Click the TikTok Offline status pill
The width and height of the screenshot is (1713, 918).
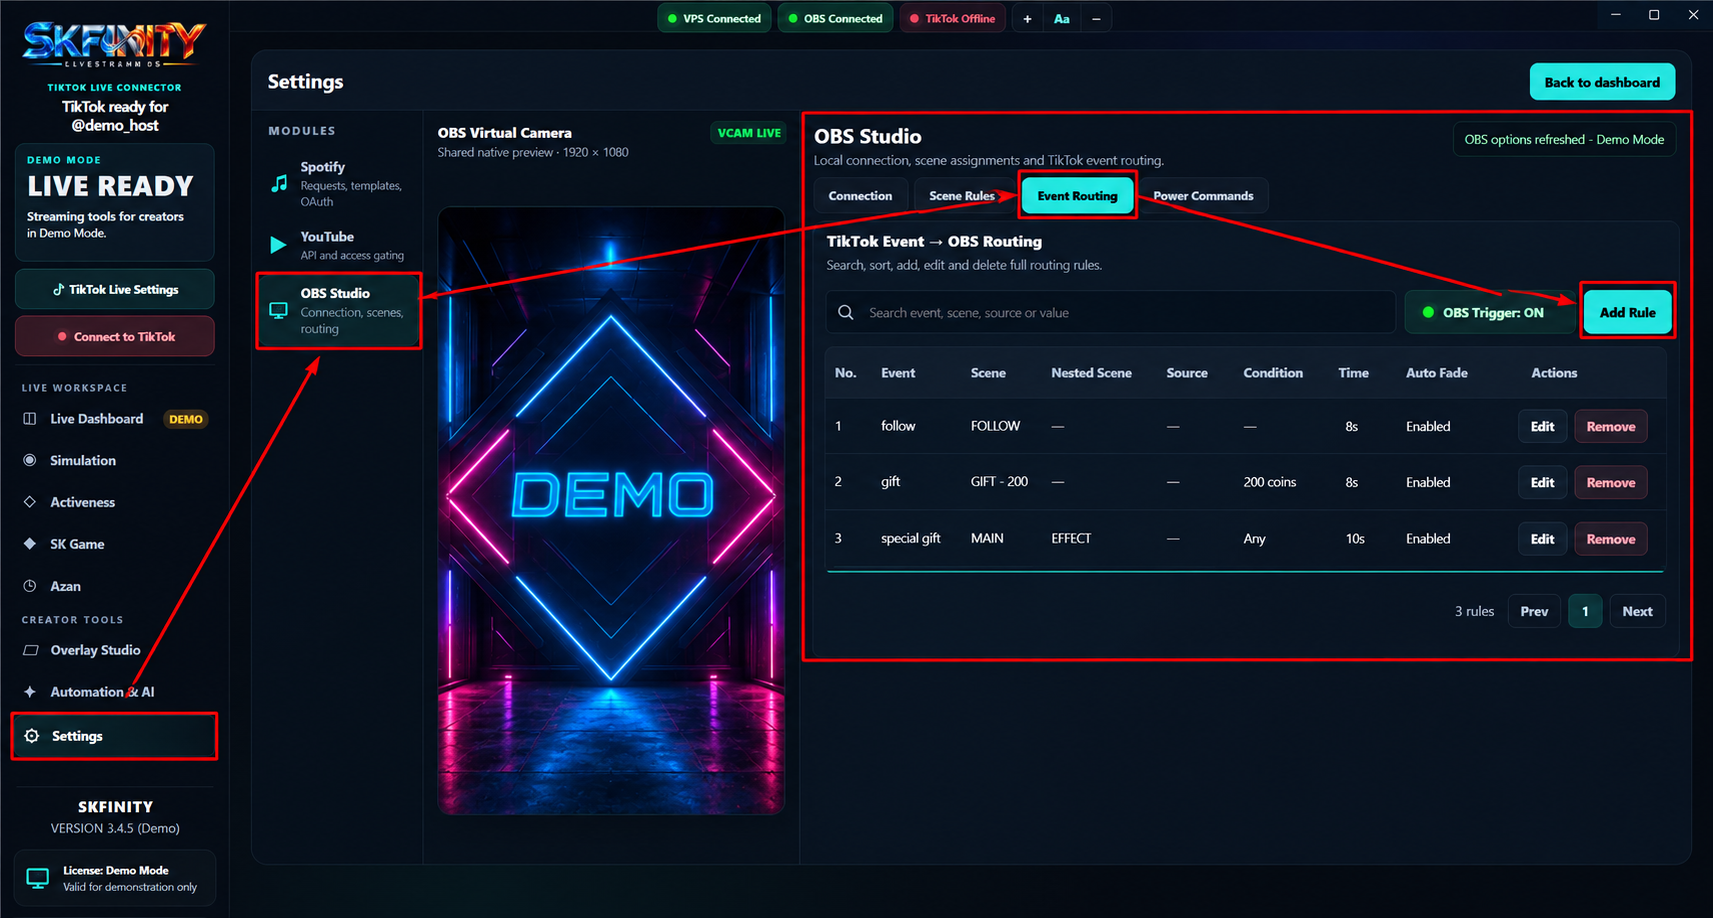952,18
